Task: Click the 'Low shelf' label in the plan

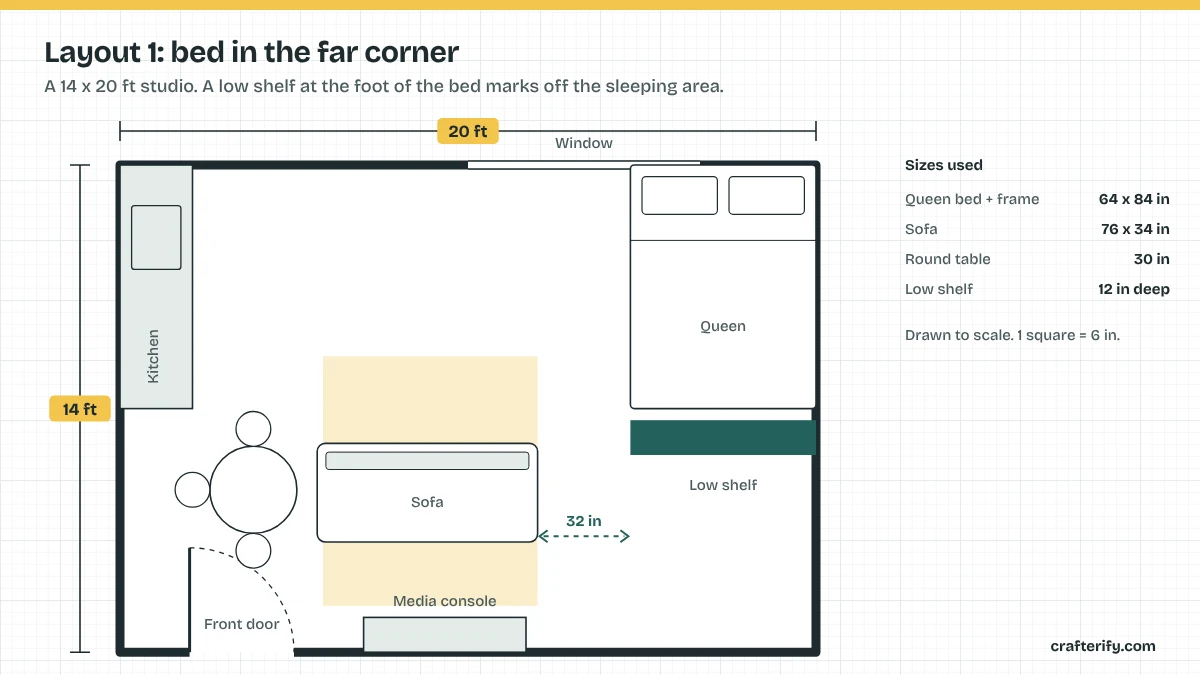Action: (x=723, y=485)
